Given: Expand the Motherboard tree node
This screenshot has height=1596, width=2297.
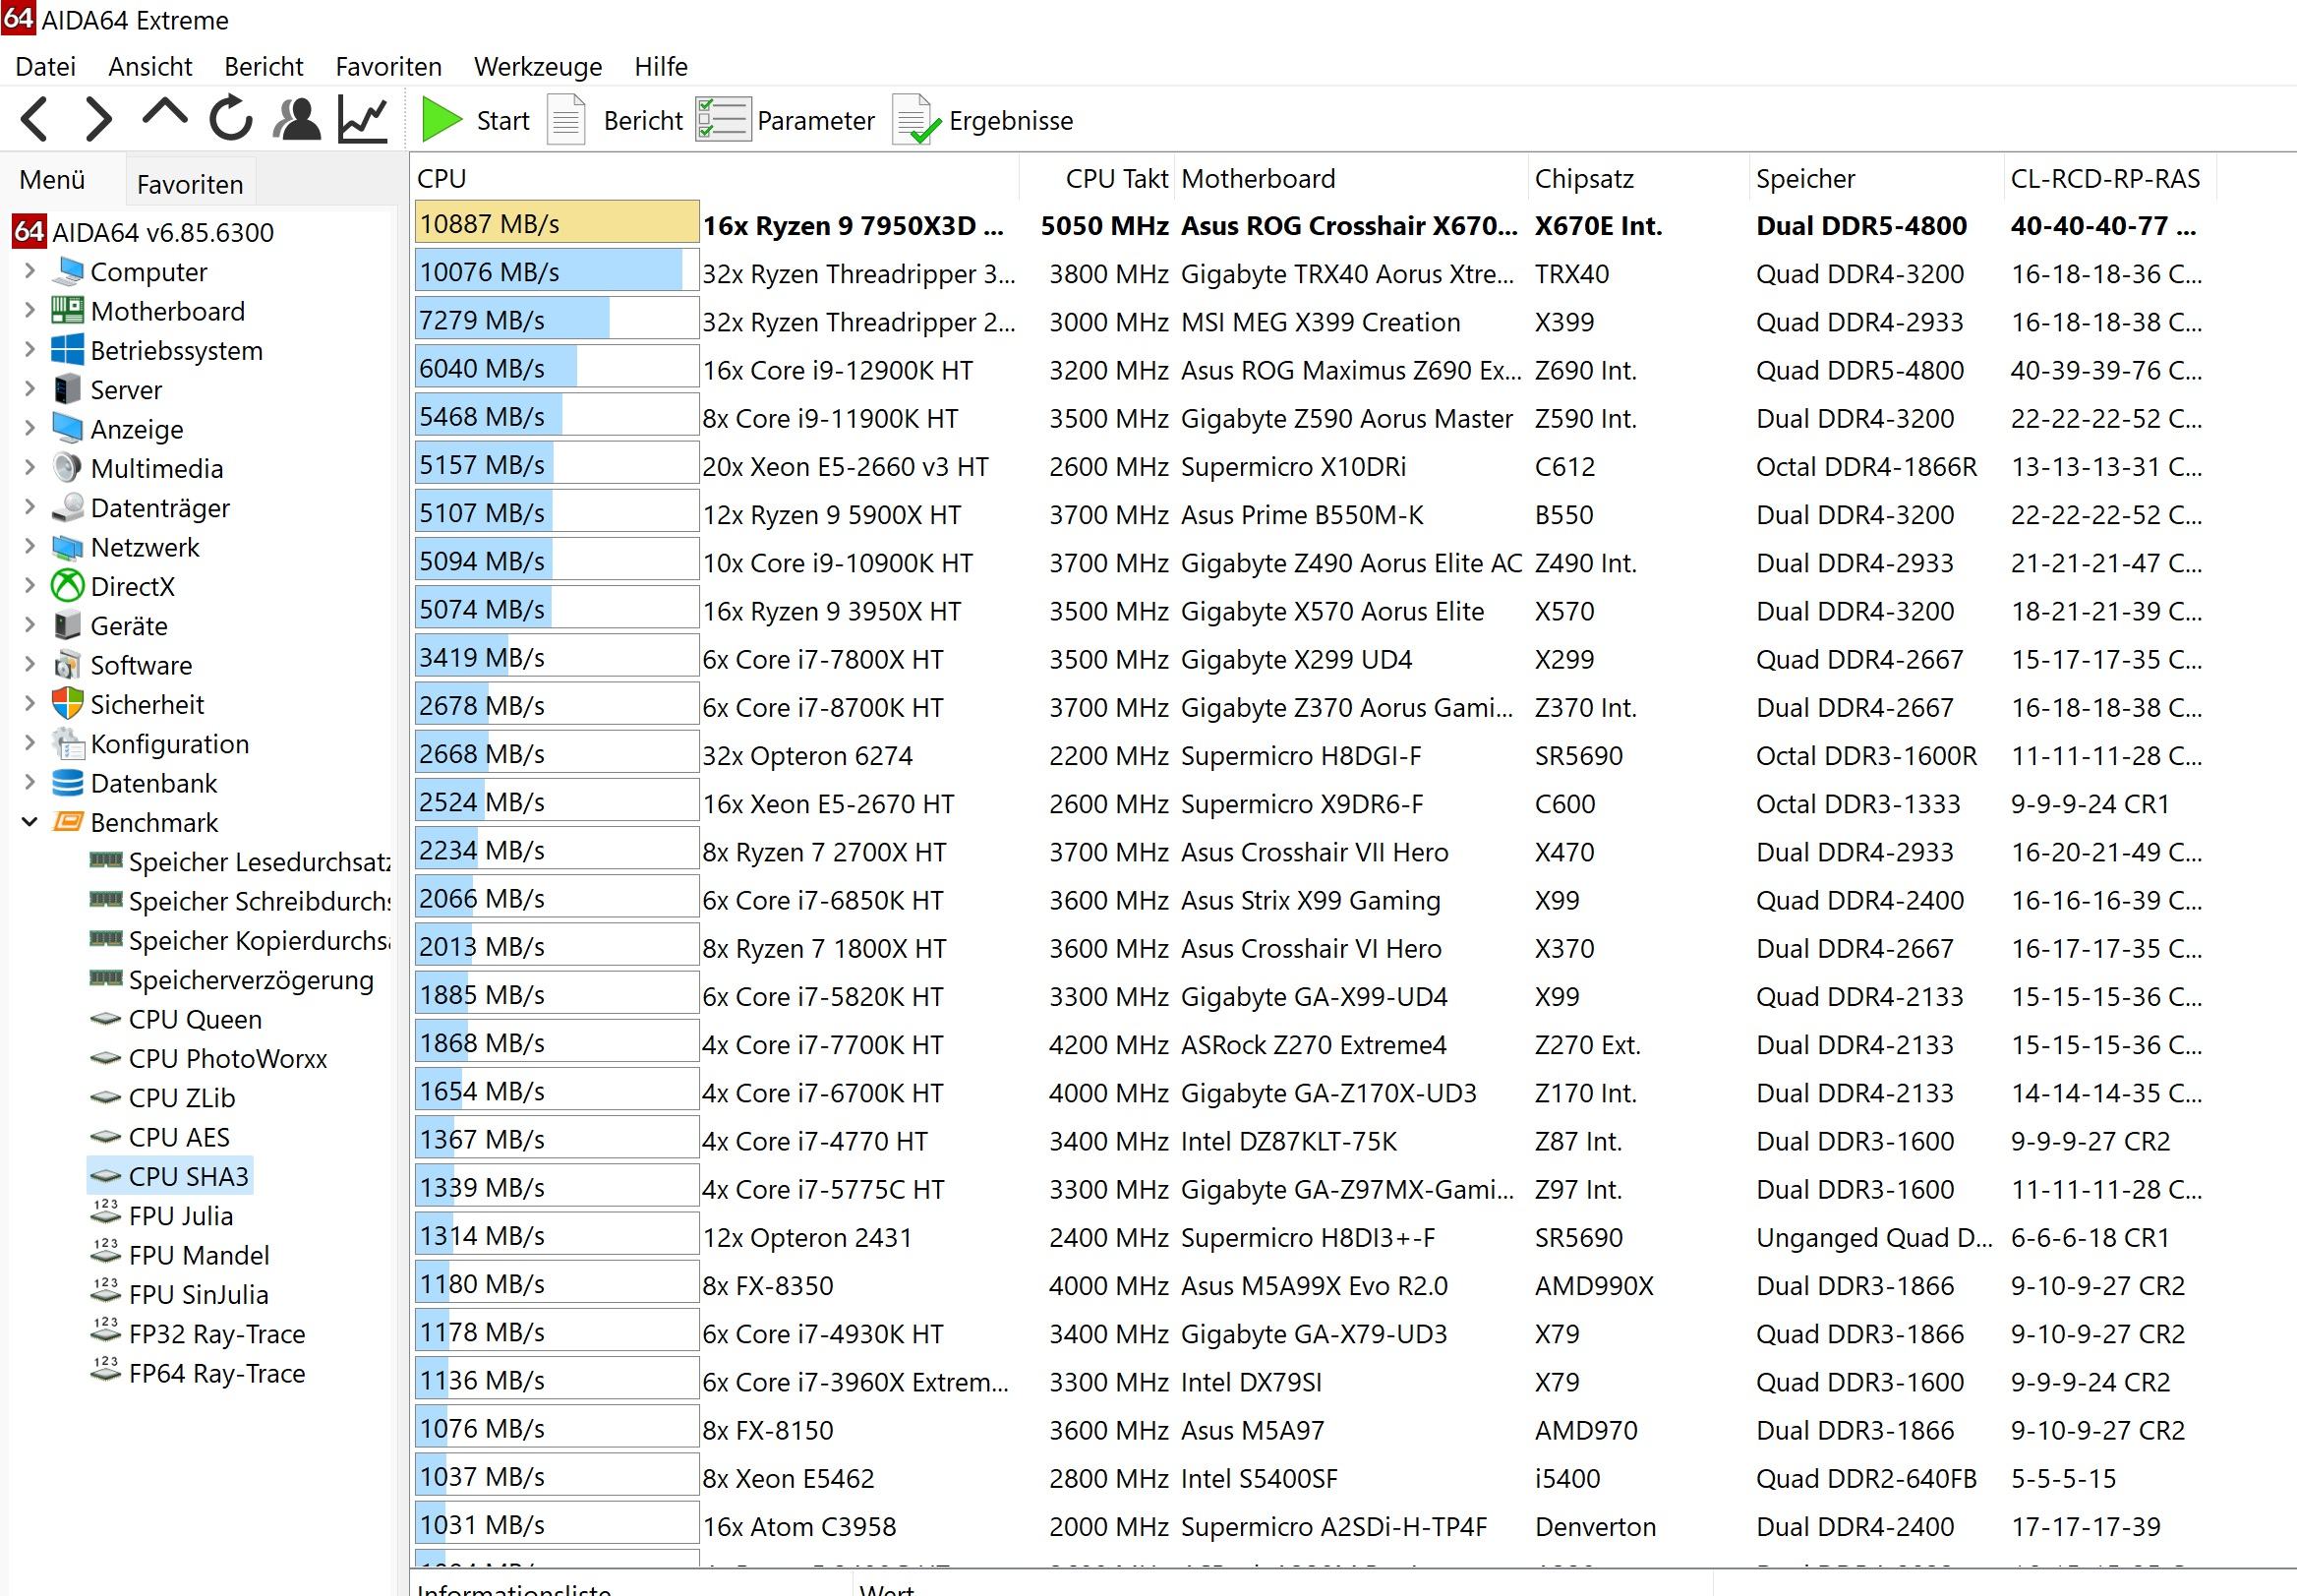Looking at the screenshot, I should coord(29,311).
